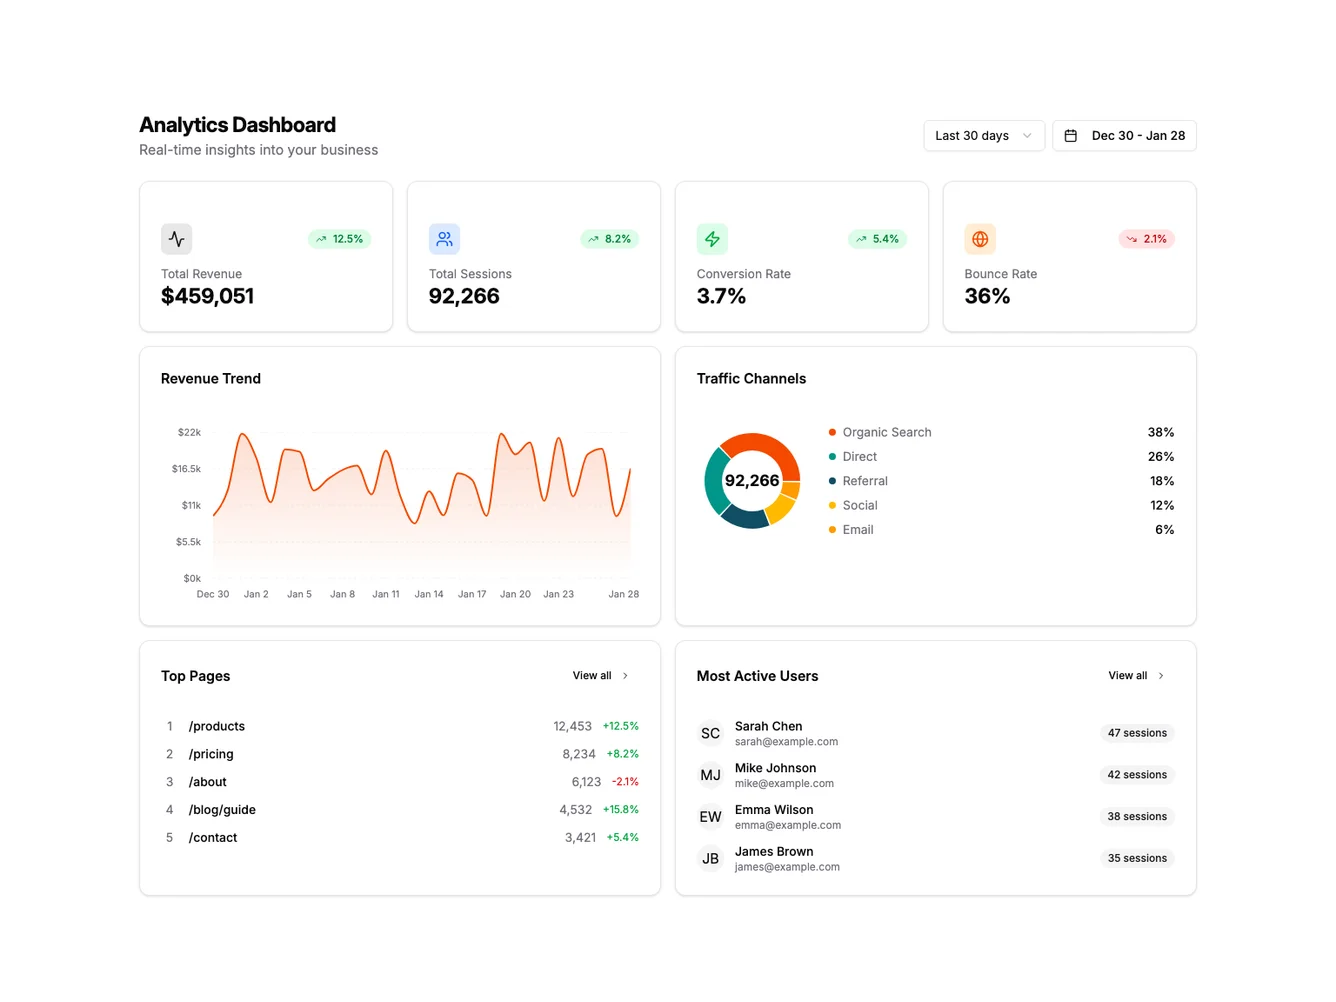Toggle the Direct channel in the legend
Image resolution: width=1336 pixels, height=1002 pixels.
click(858, 456)
